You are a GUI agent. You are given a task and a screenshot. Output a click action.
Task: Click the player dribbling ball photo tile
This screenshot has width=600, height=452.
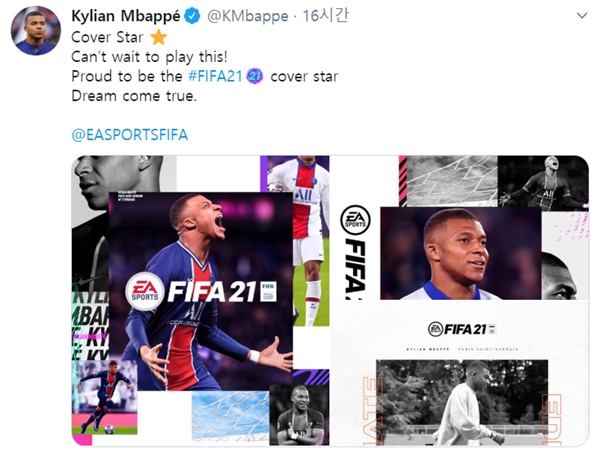(104, 397)
